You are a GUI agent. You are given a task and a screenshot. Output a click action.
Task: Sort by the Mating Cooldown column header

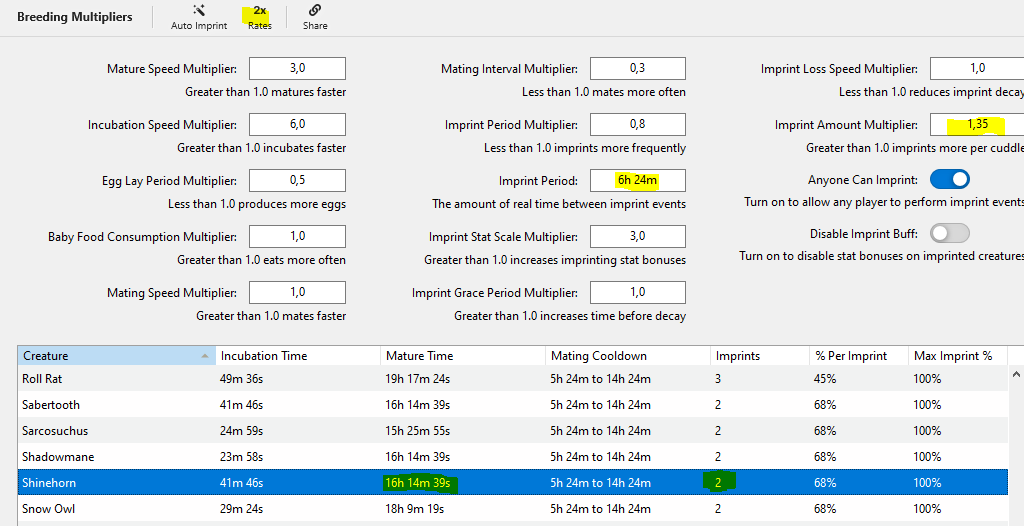click(628, 355)
